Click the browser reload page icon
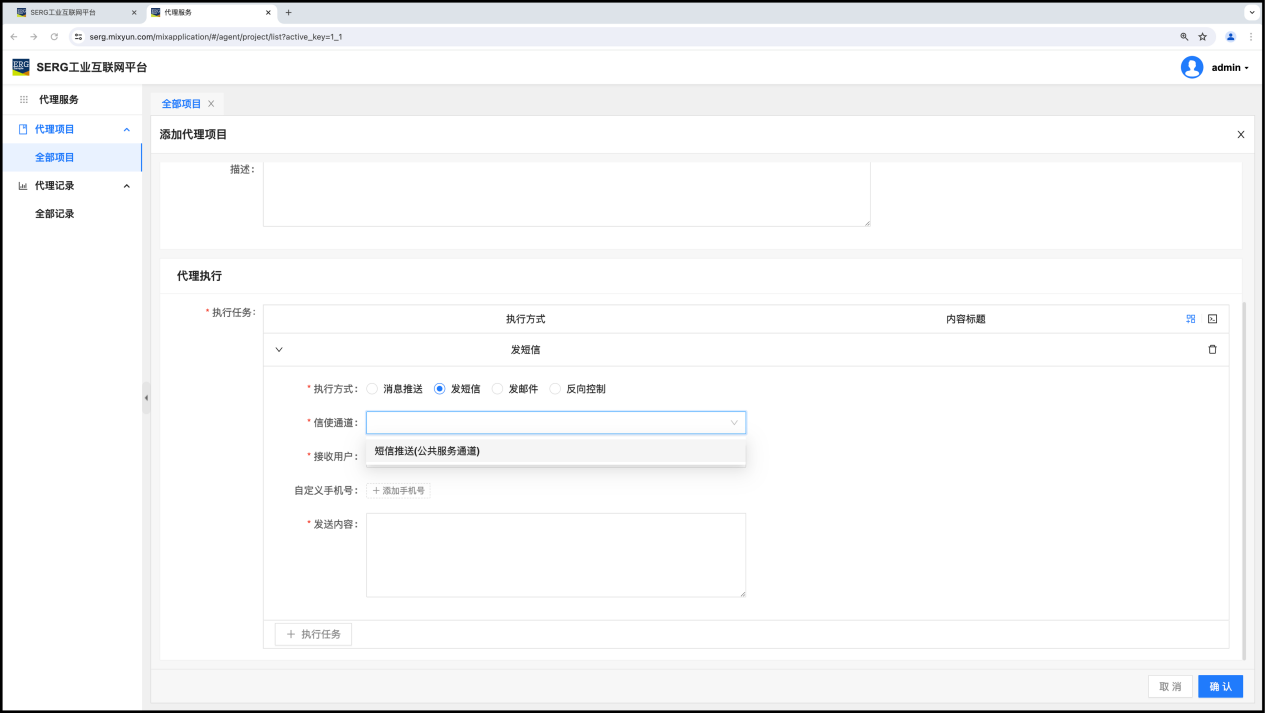The image size is (1265, 713). (x=54, y=37)
